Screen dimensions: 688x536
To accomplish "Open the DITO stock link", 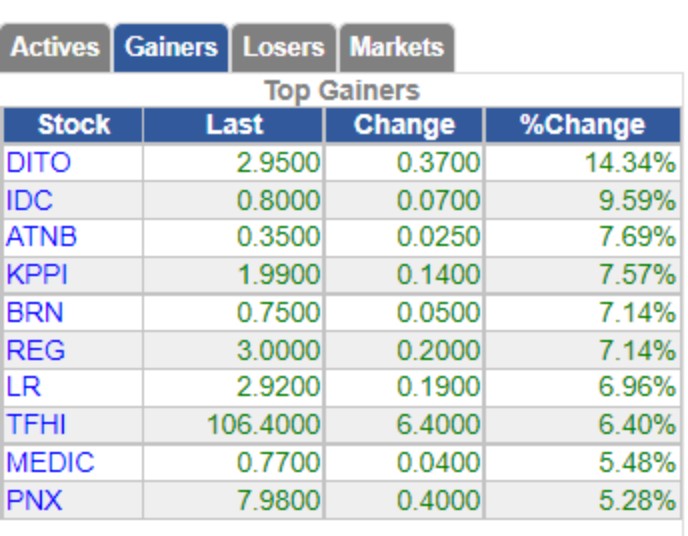I will tap(39, 162).
